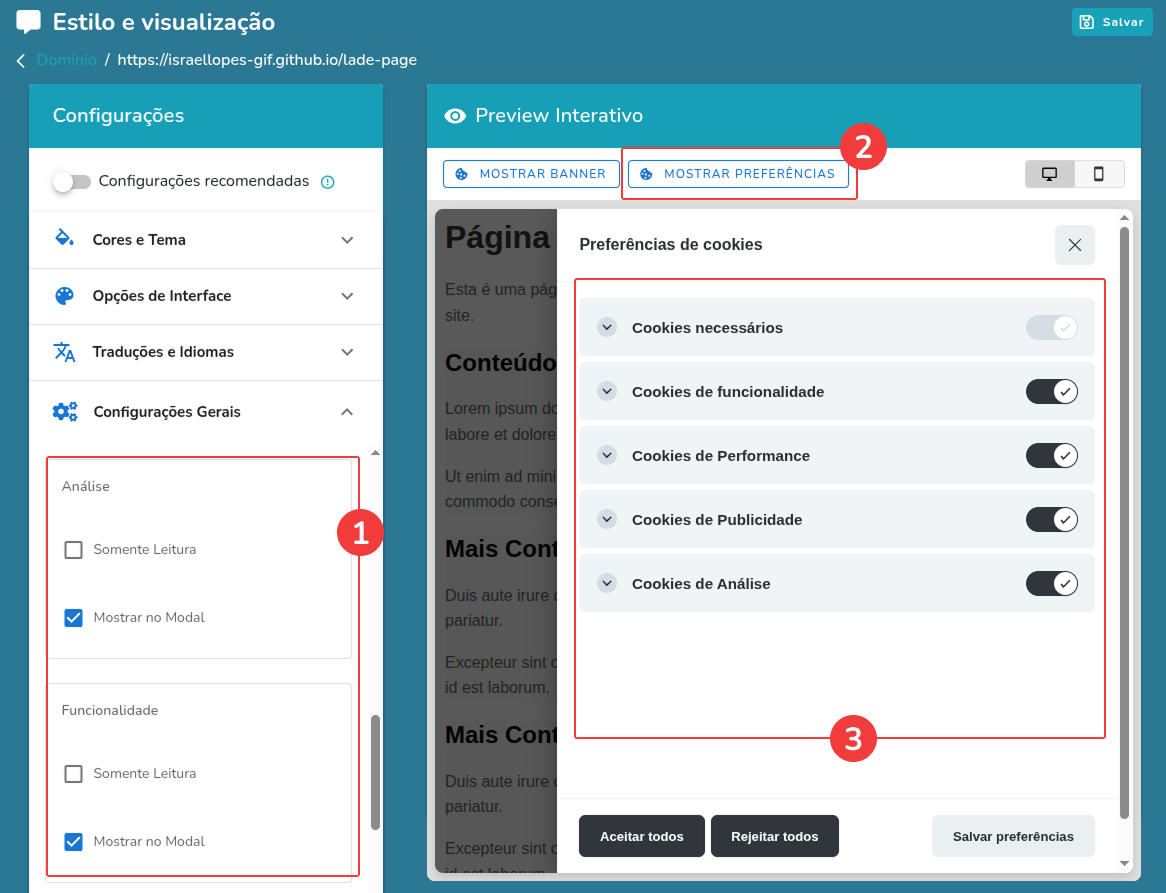Turn off the Configurações recomendadas switch

coord(71,182)
